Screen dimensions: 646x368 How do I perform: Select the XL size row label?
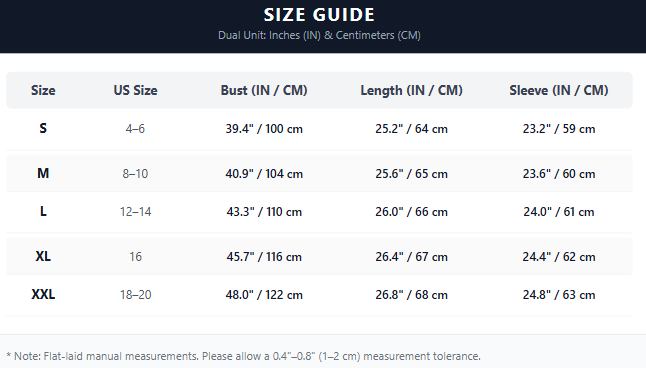[x=43, y=257]
